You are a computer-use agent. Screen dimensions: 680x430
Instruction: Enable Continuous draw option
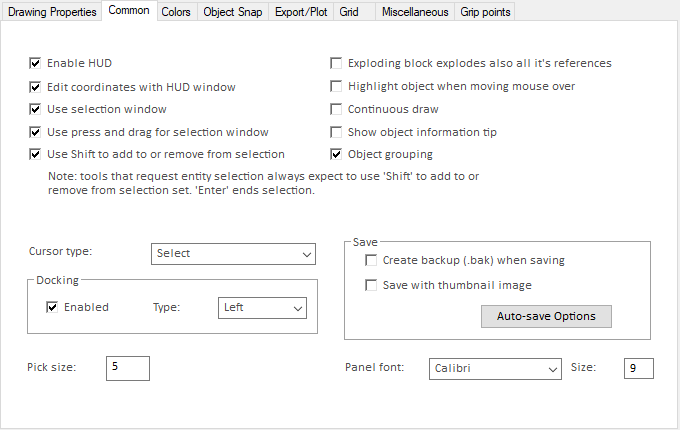click(x=337, y=109)
